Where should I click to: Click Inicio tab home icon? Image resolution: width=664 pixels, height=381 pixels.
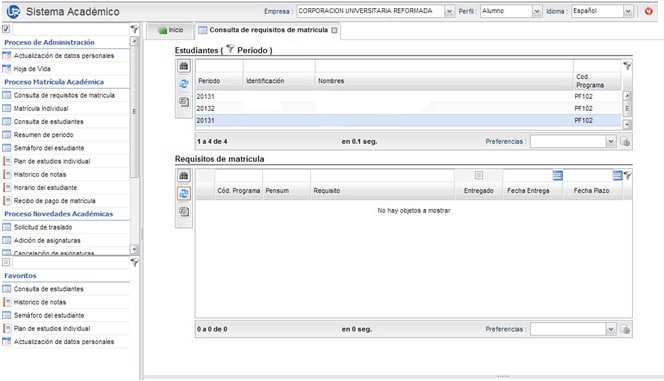pos(163,30)
